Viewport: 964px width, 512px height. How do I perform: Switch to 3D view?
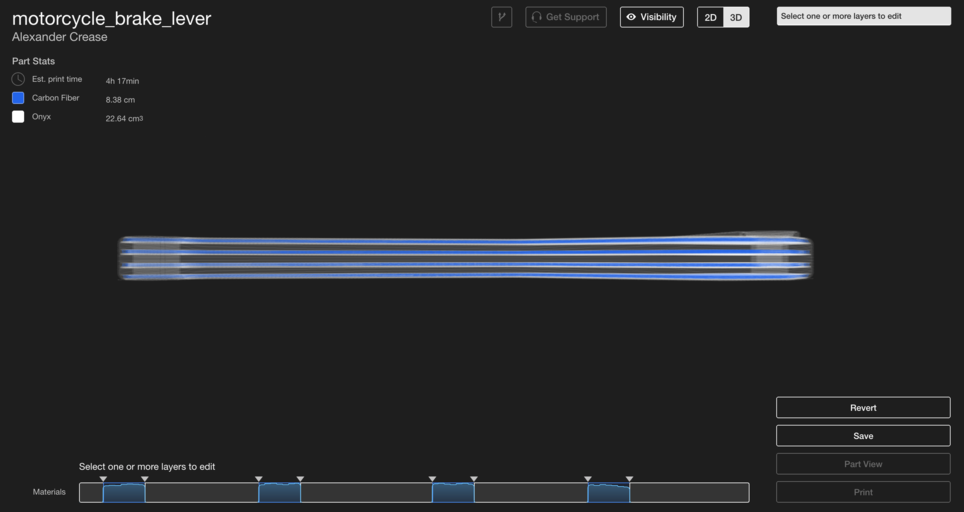[736, 17]
